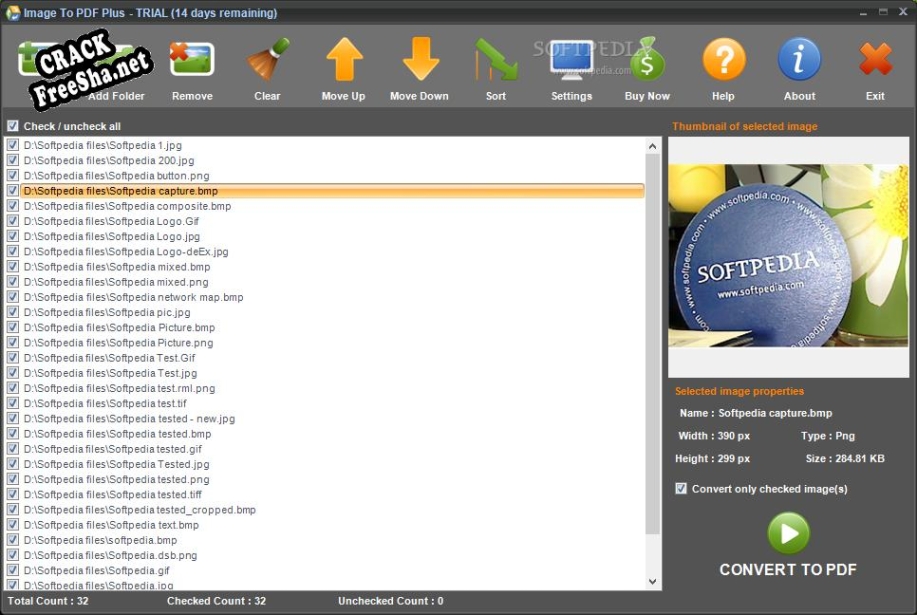This screenshot has height=615, width=917.
Task: Click the green Convert To PDF button
Action: [788, 534]
